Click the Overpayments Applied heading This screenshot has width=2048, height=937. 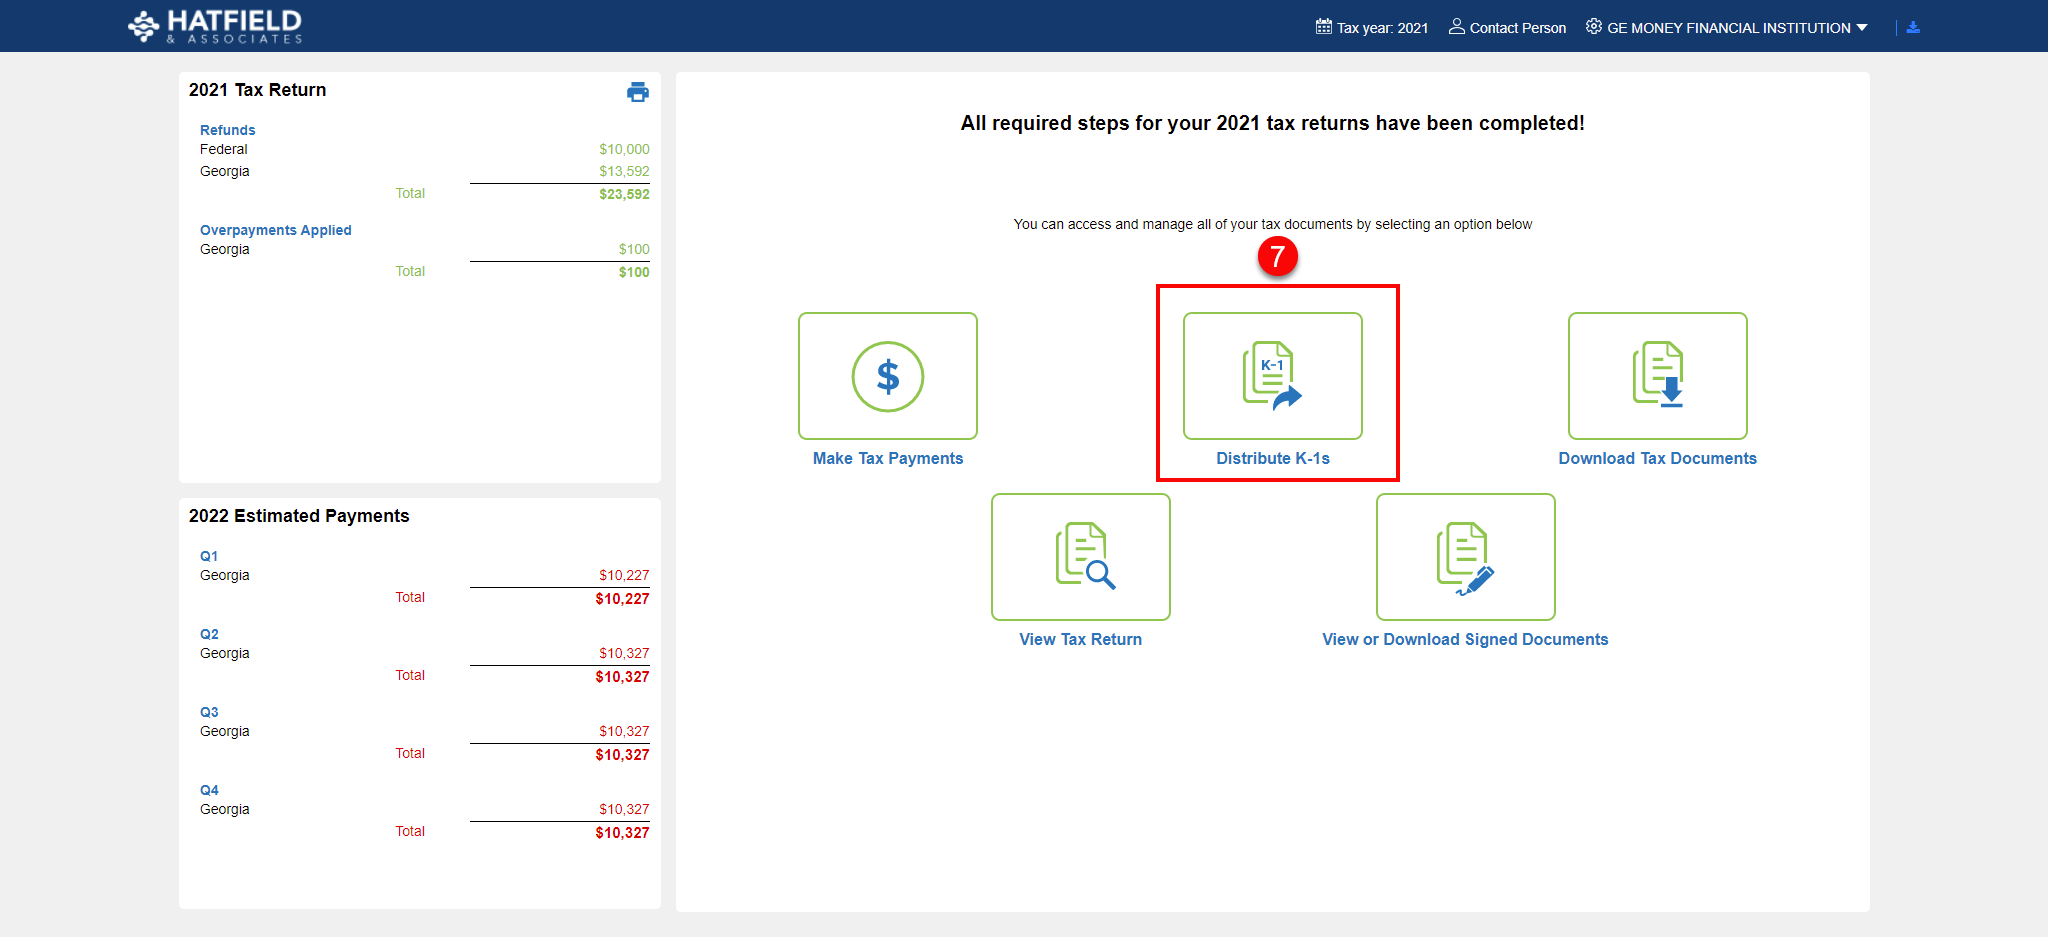coord(275,230)
